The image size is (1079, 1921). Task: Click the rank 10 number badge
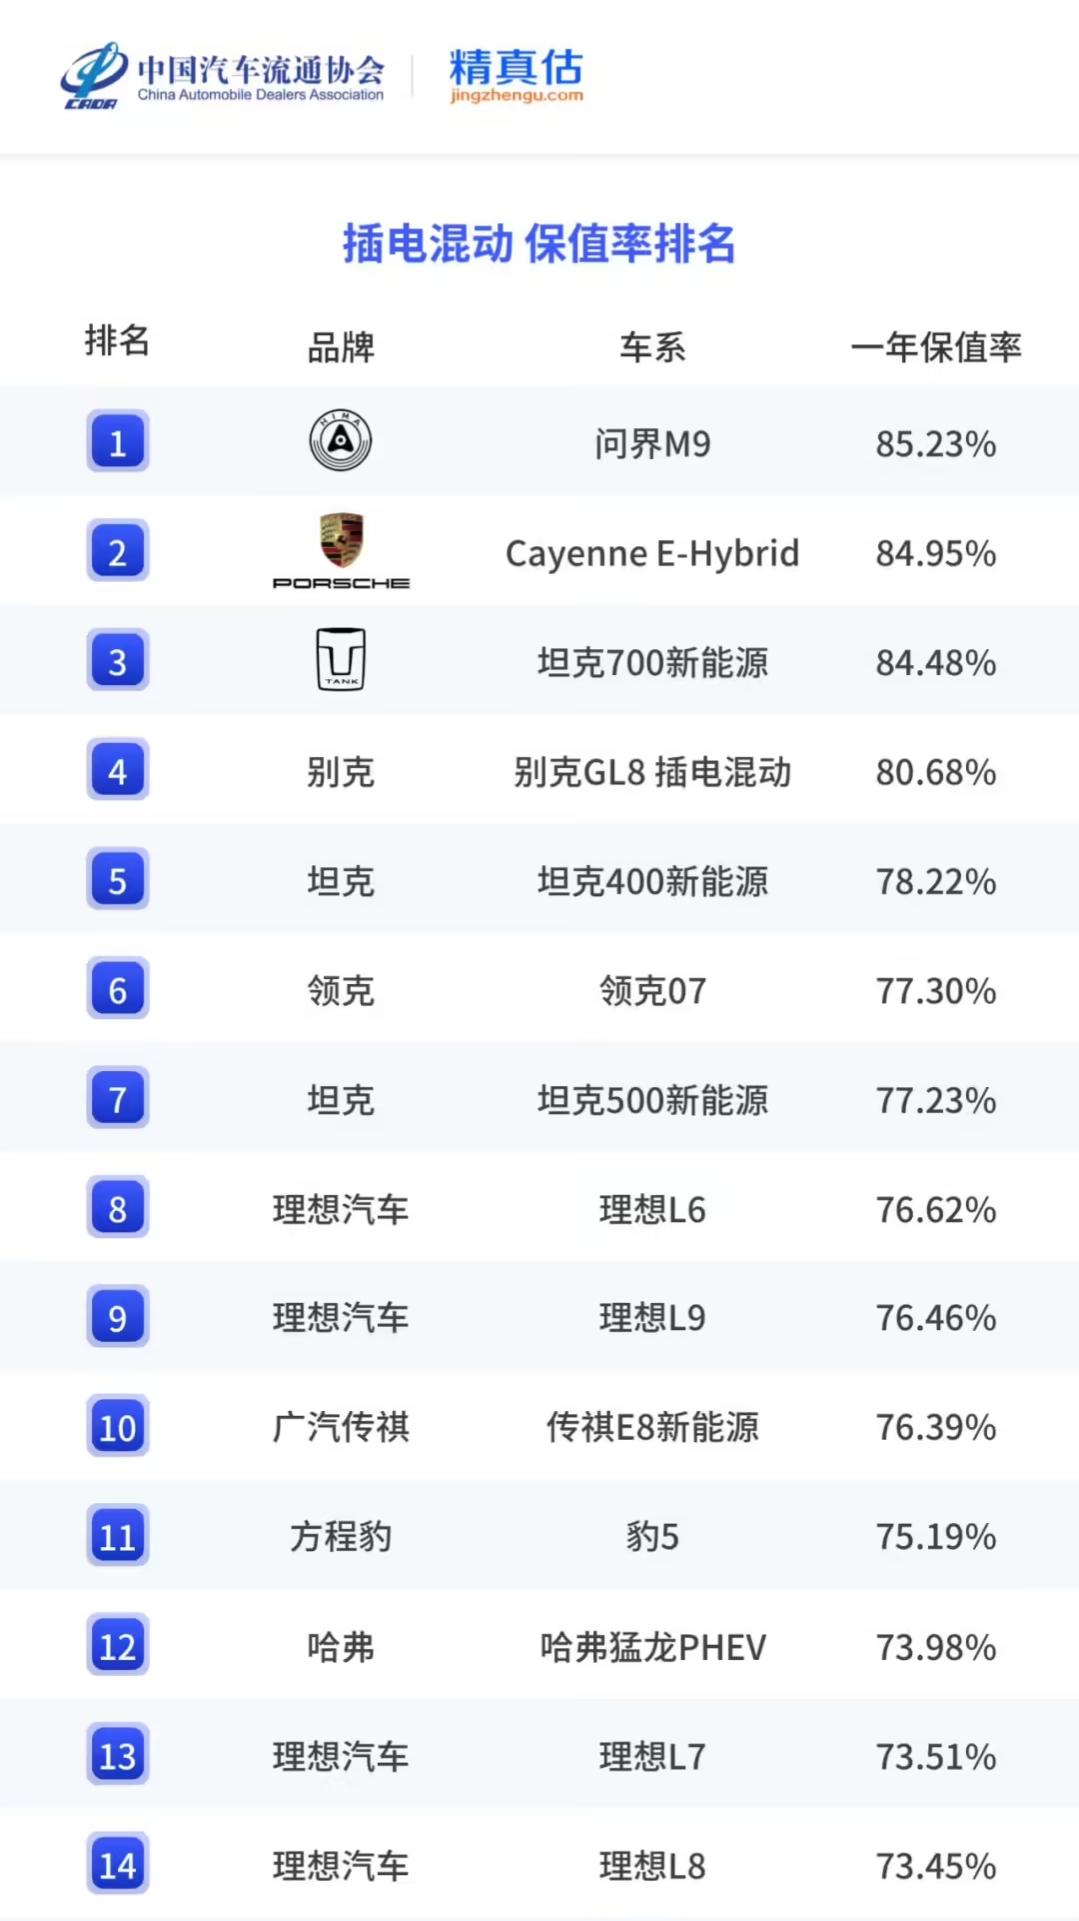click(118, 1426)
